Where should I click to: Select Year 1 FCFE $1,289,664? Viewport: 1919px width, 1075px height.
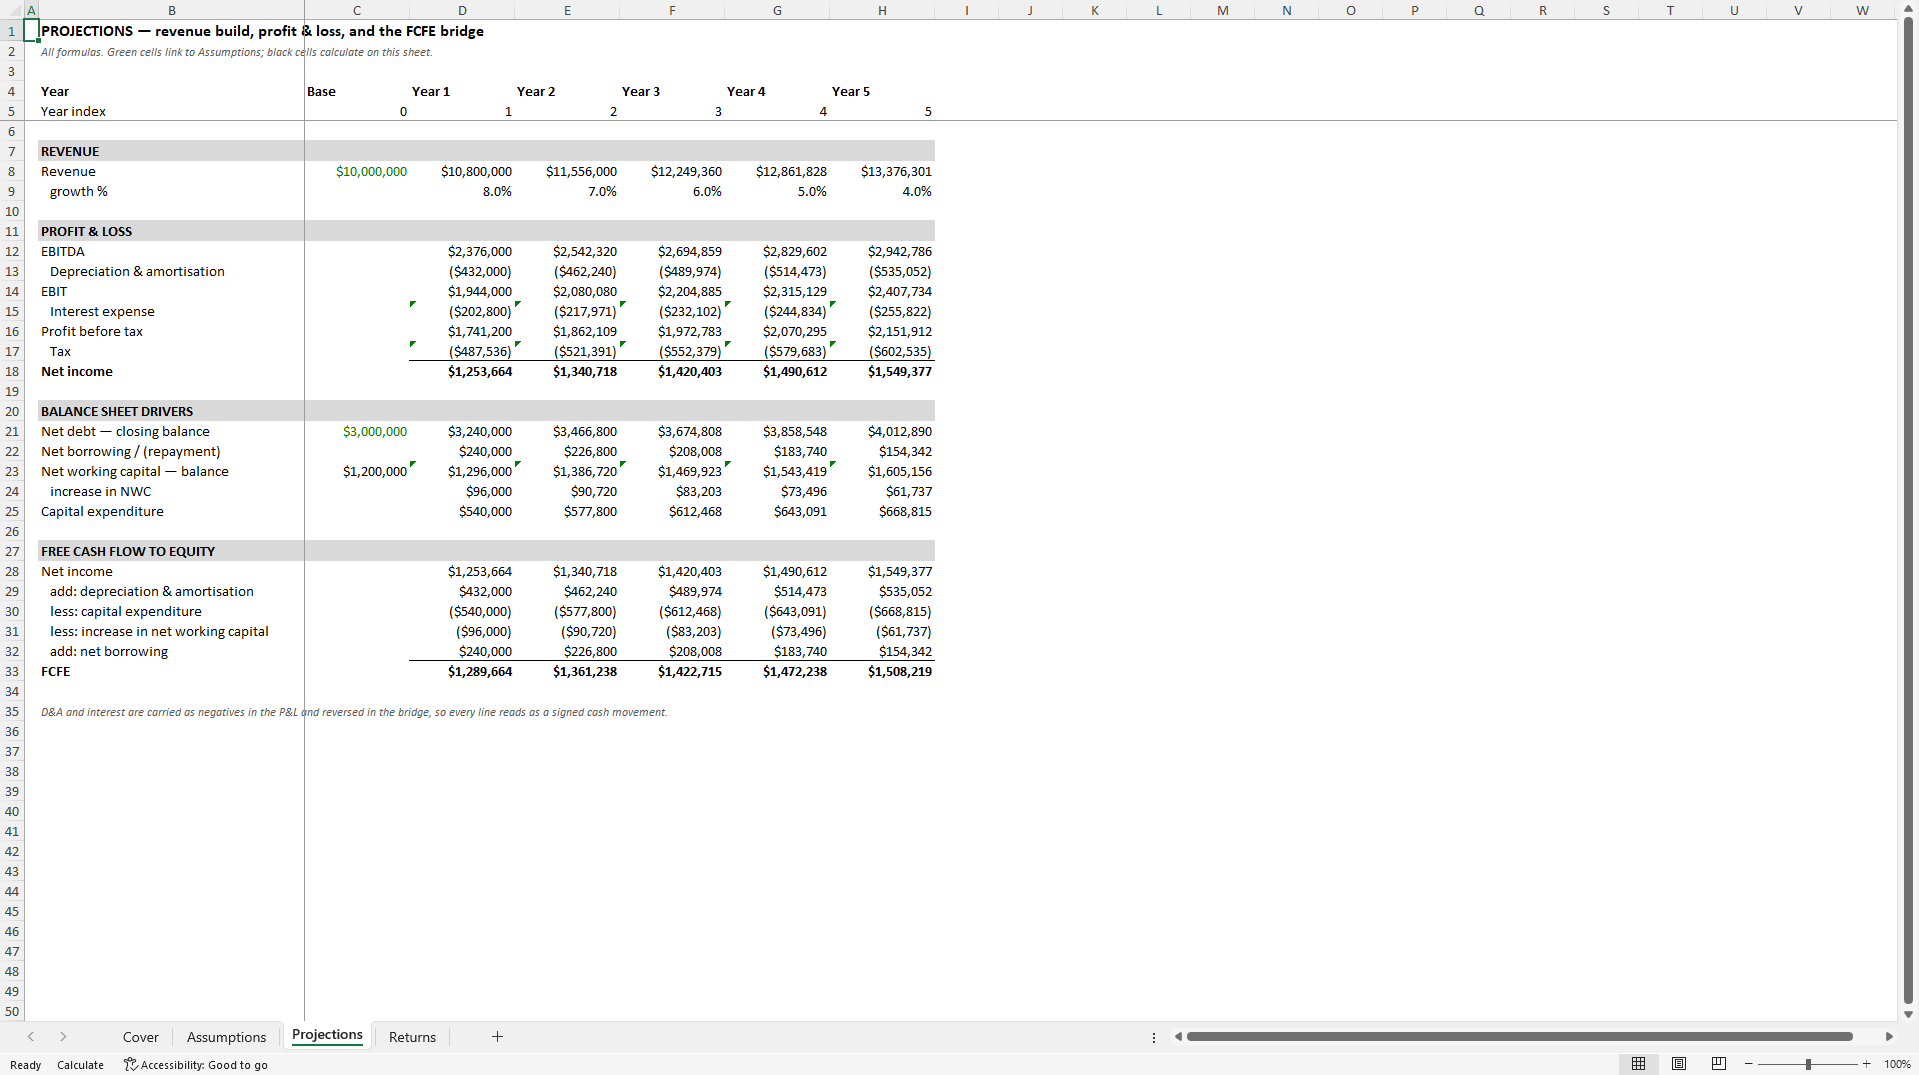coord(462,671)
